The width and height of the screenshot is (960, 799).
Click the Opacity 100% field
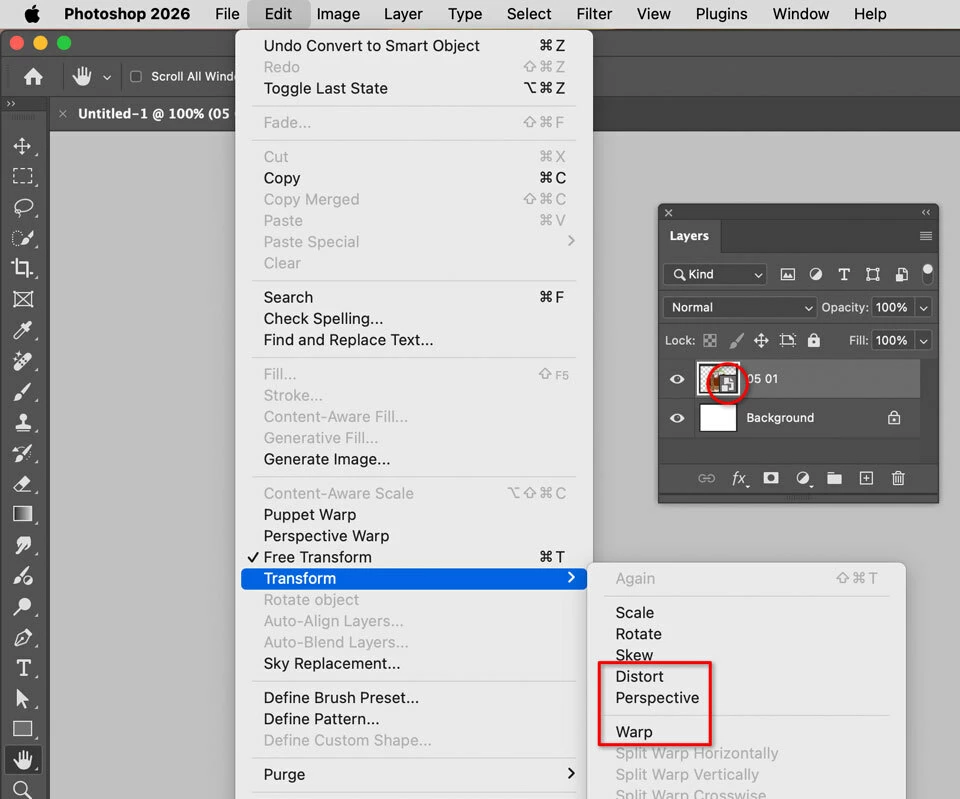[x=891, y=307]
